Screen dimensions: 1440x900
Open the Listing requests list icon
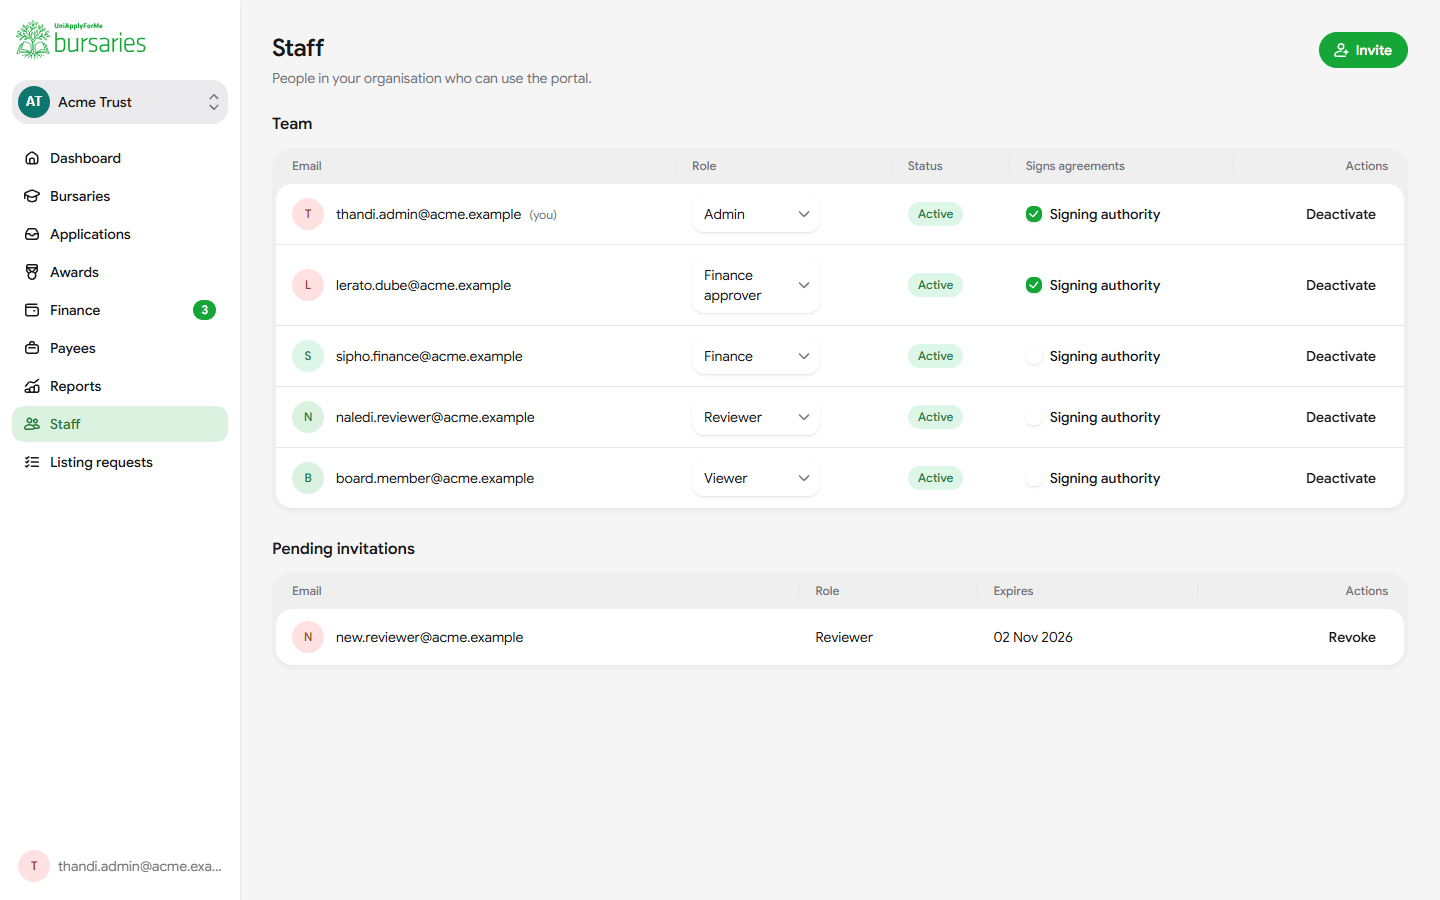32,462
